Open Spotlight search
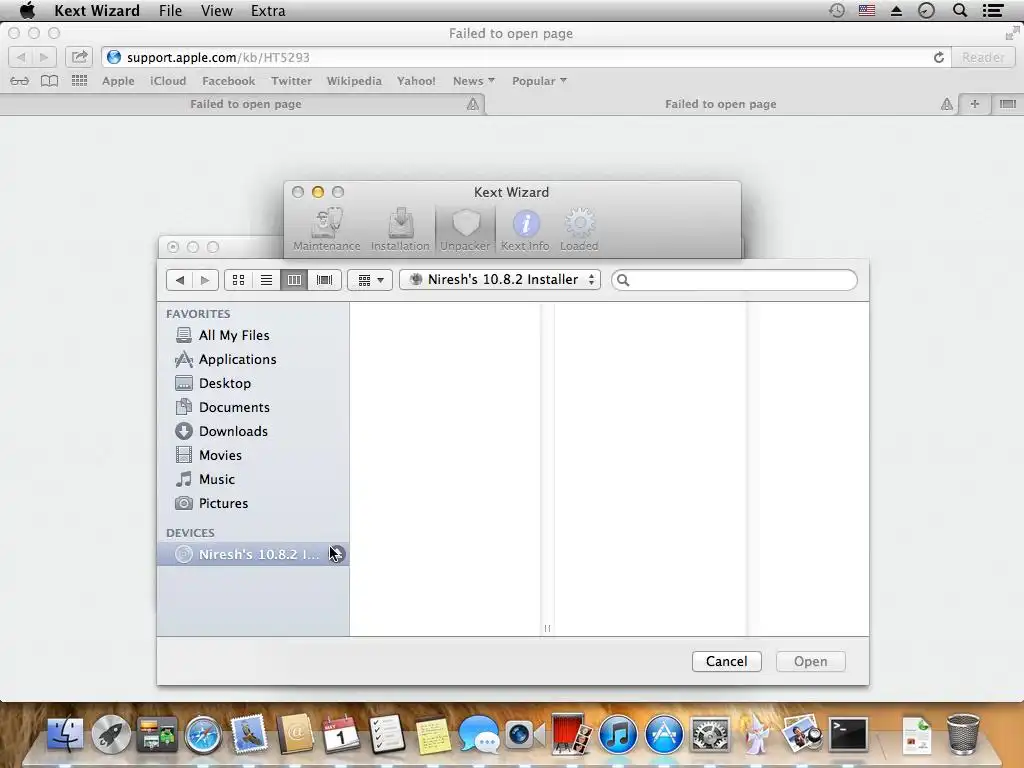The width and height of the screenshot is (1024, 768). pyautogui.click(x=960, y=10)
